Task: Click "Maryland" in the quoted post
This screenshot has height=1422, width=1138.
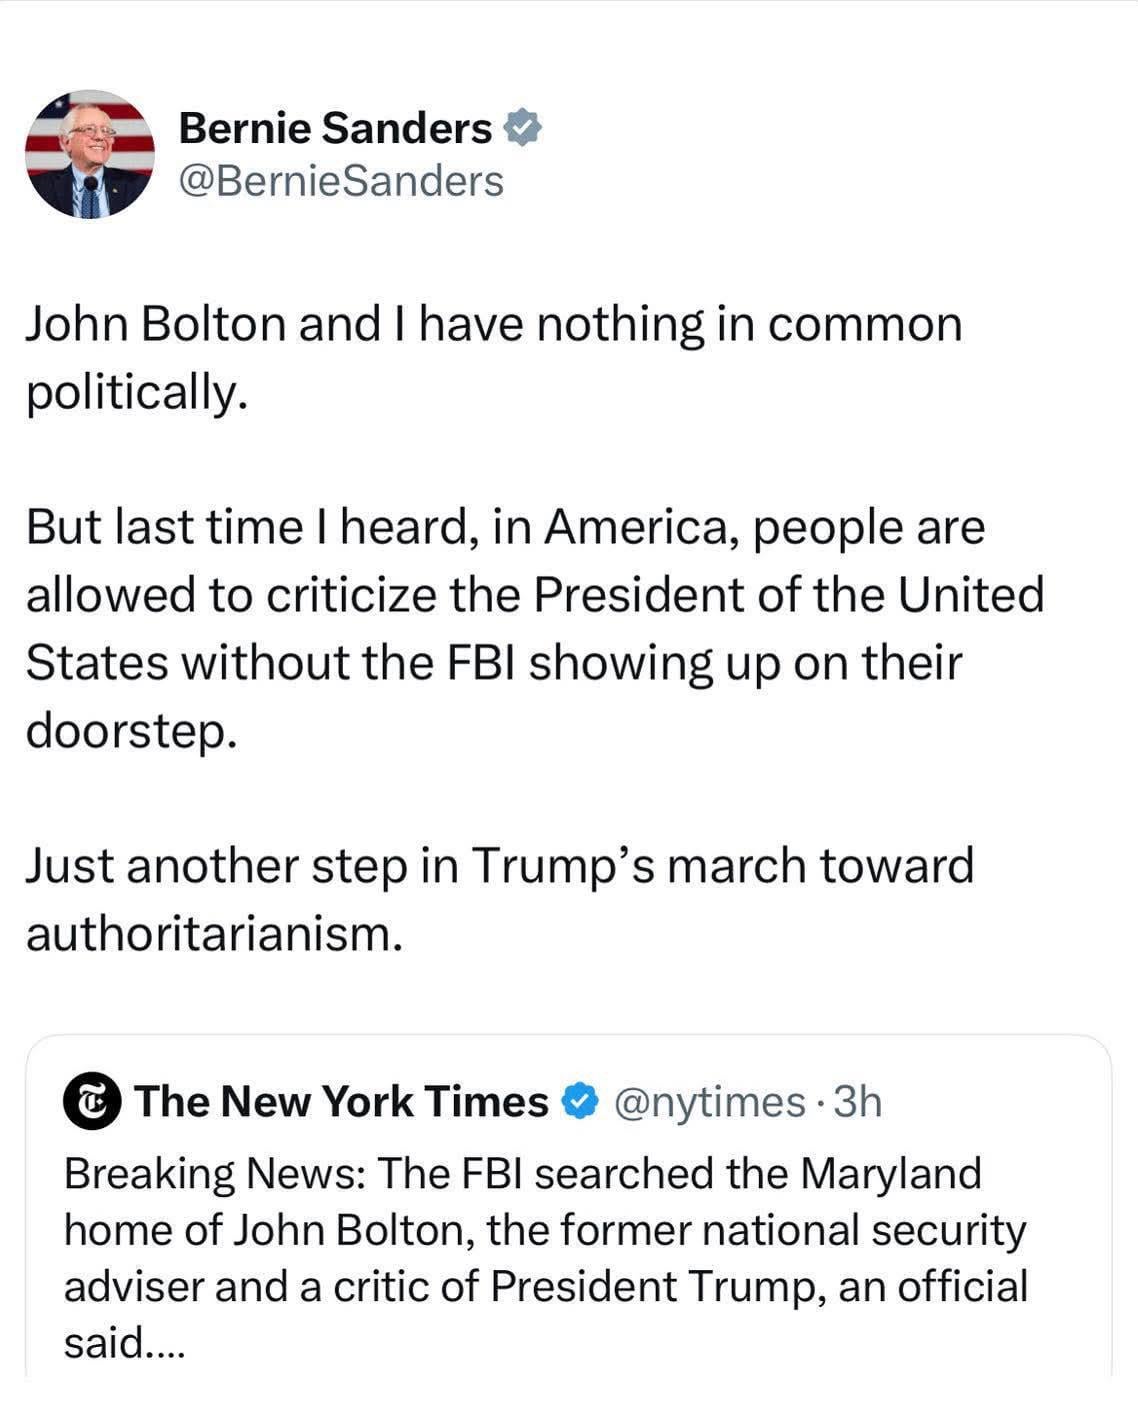Action: coord(893,1173)
